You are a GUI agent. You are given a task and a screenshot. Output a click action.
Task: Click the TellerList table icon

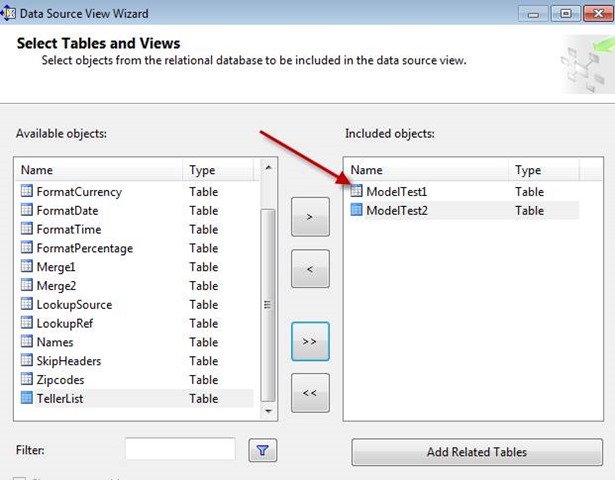click(27, 399)
